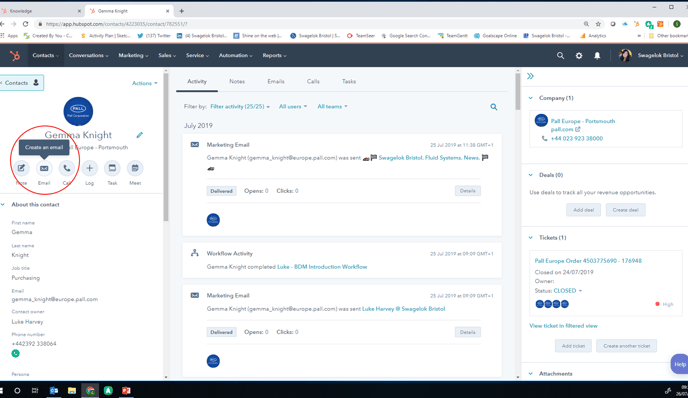The image size is (688, 398).
Task: Open the All users filter dropdown
Action: pos(293,107)
